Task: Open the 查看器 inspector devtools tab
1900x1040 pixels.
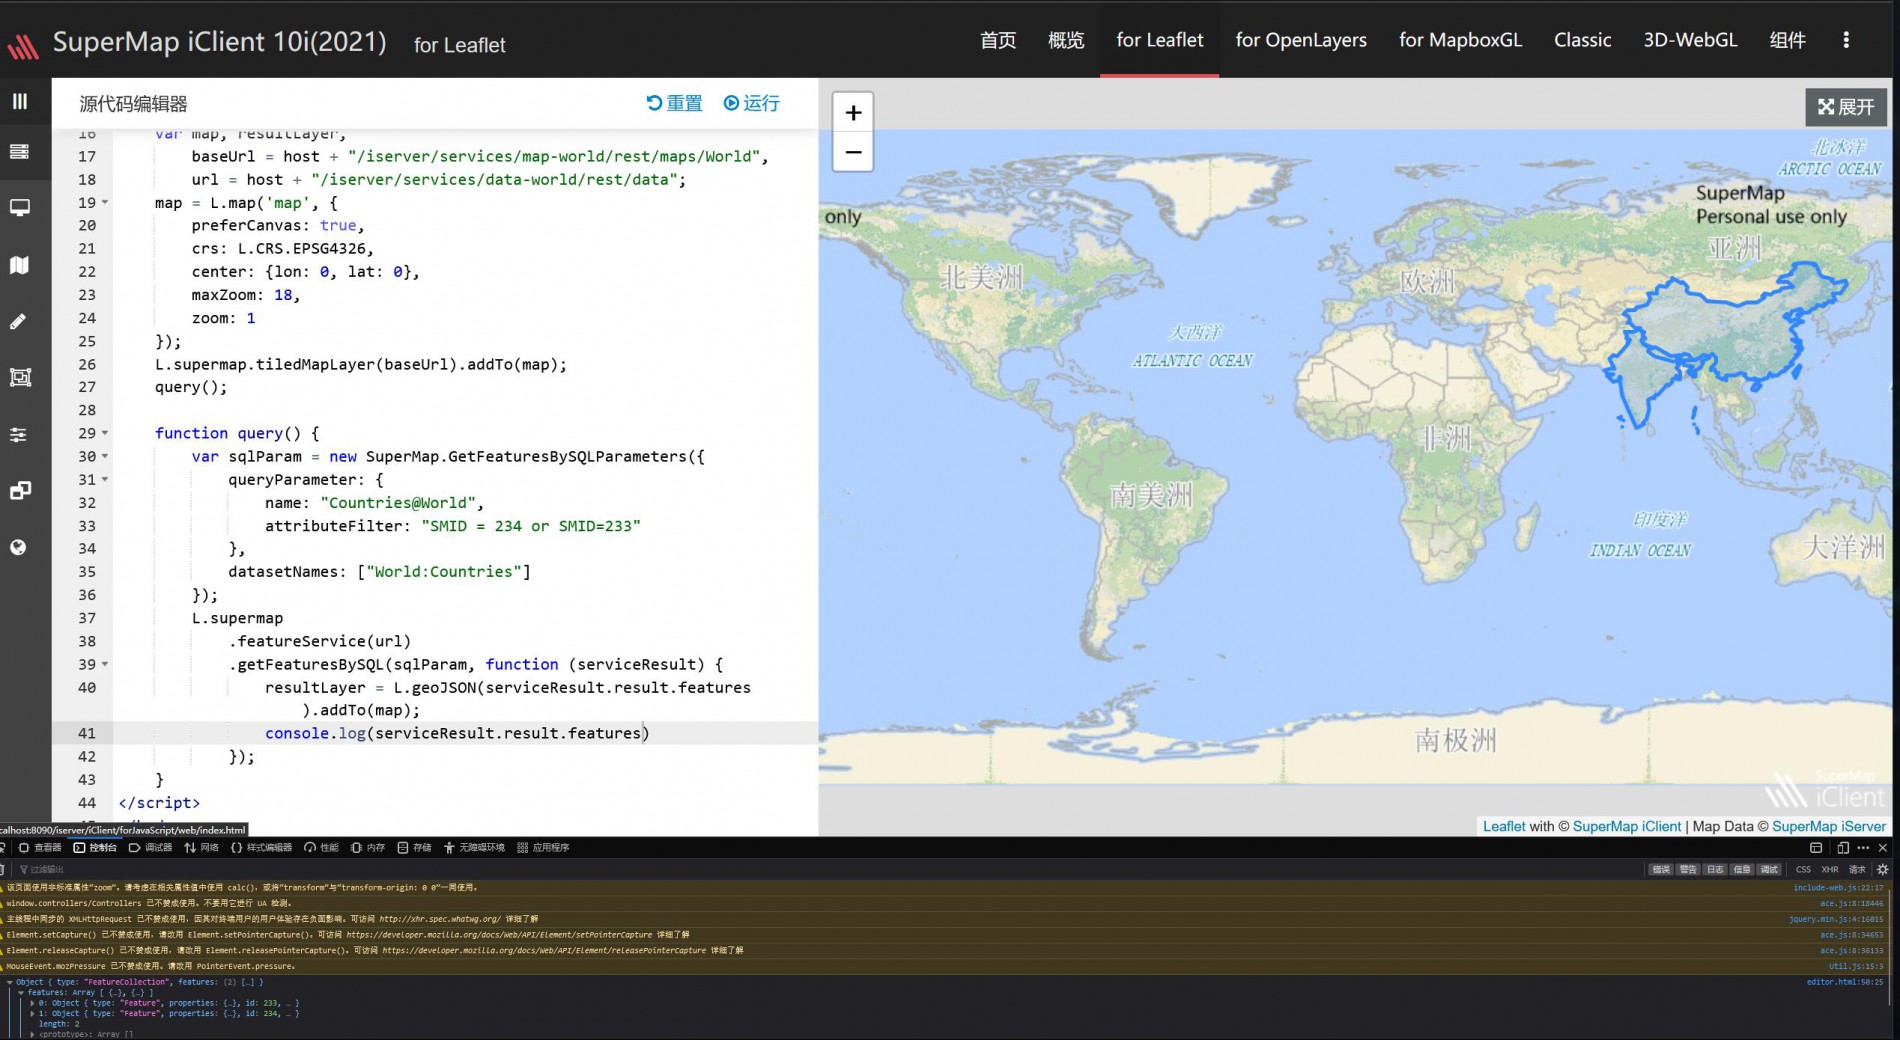Action: point(40,848)
